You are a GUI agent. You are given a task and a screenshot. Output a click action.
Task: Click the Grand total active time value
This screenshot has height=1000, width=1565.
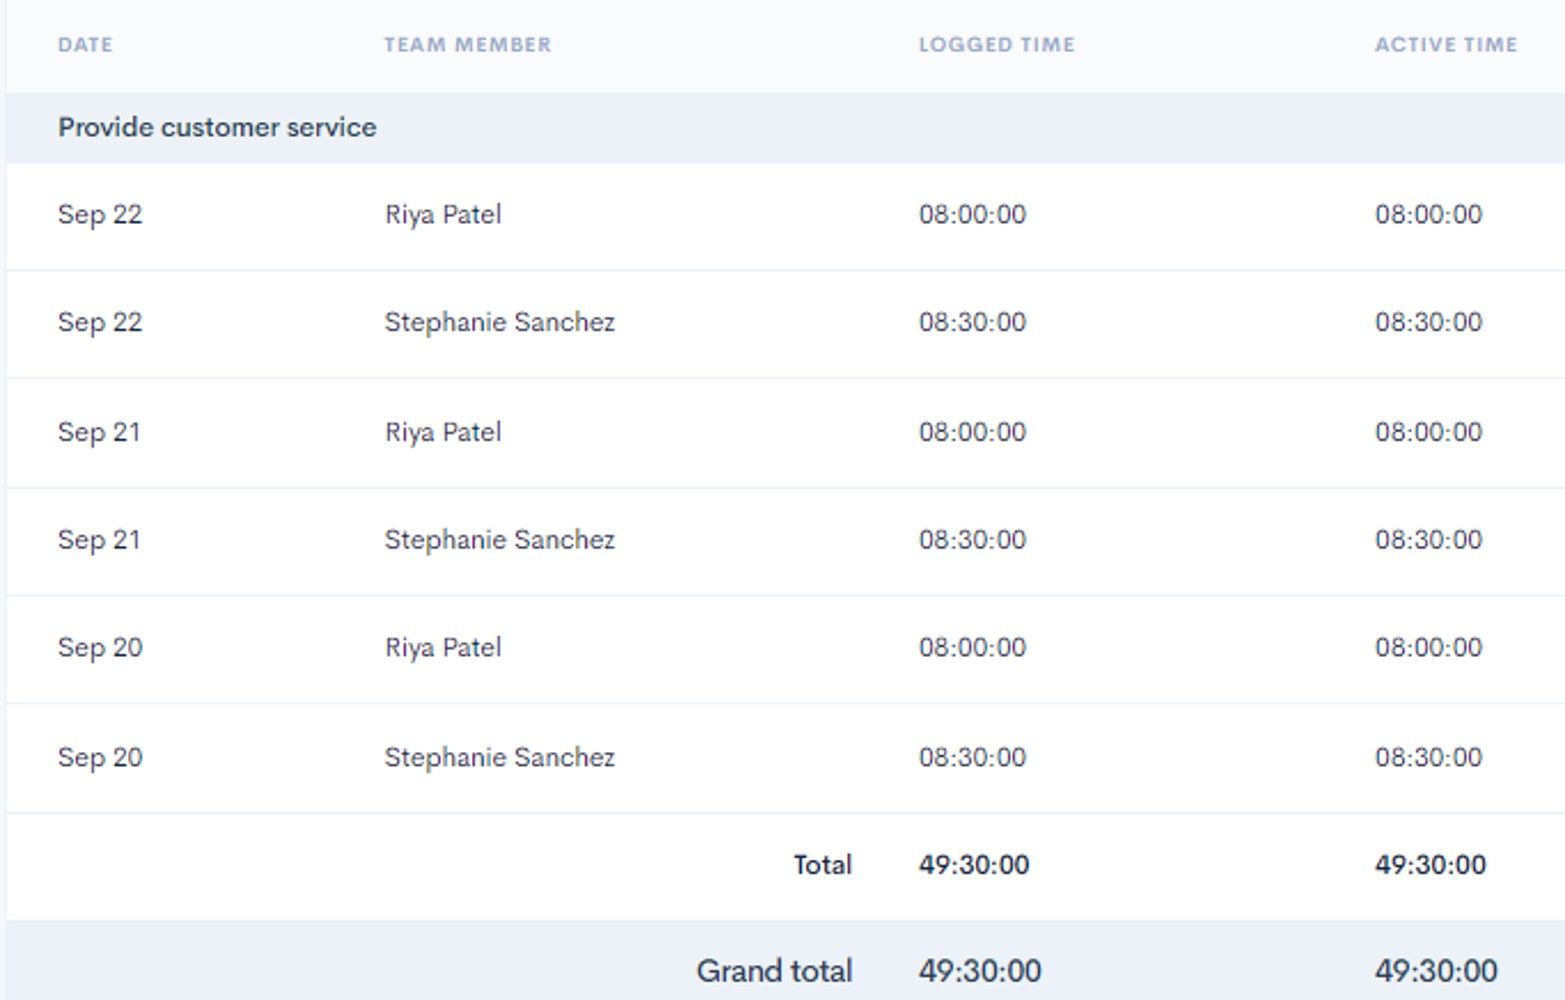[1435, 971]
